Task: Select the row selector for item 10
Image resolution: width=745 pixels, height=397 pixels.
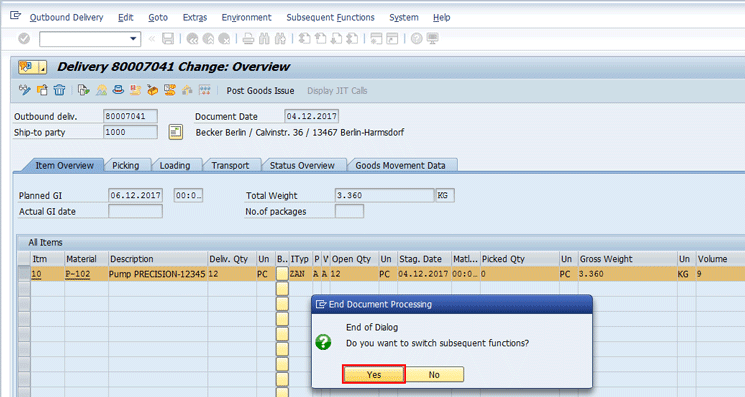Action: [24, 274]
